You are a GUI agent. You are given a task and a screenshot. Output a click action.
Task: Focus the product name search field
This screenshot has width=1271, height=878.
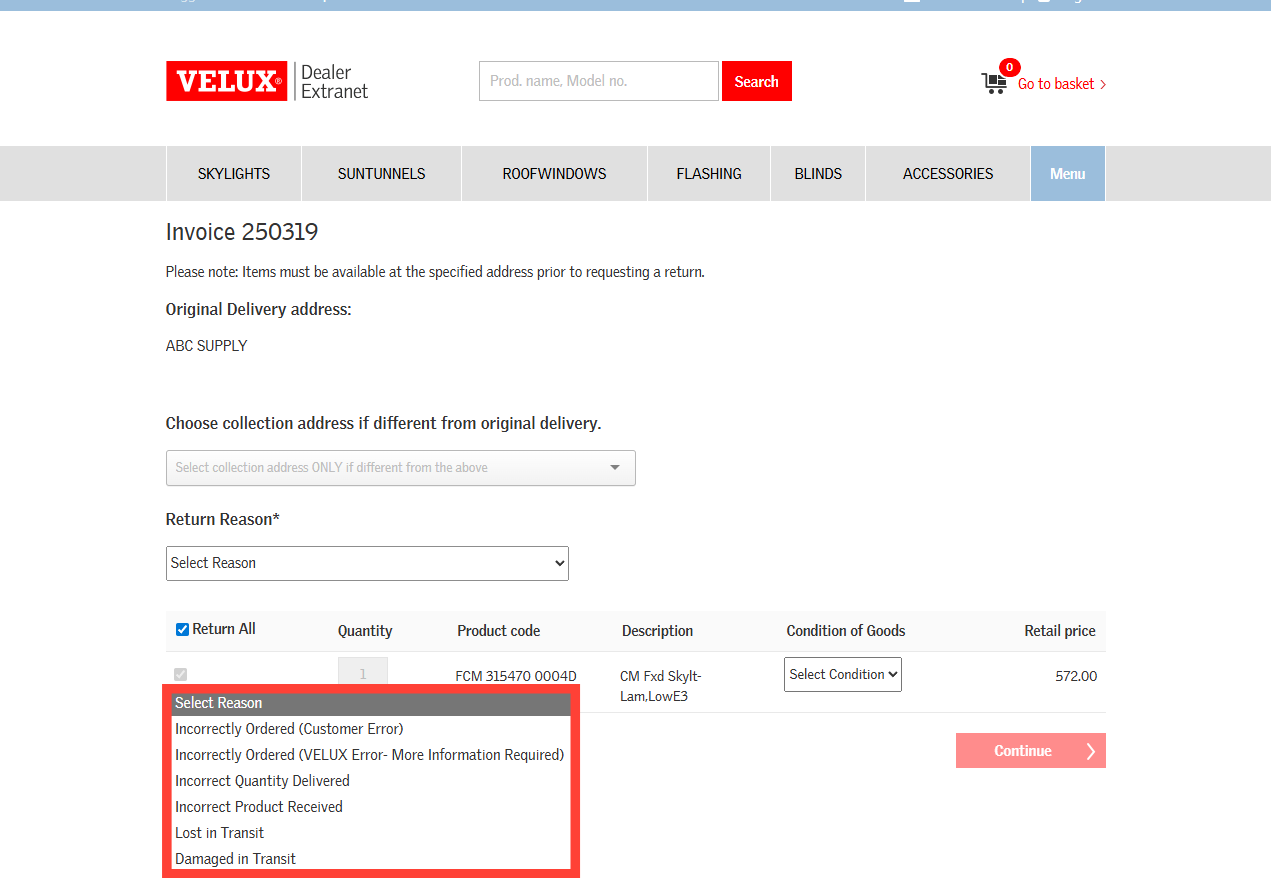pos(599,81)
